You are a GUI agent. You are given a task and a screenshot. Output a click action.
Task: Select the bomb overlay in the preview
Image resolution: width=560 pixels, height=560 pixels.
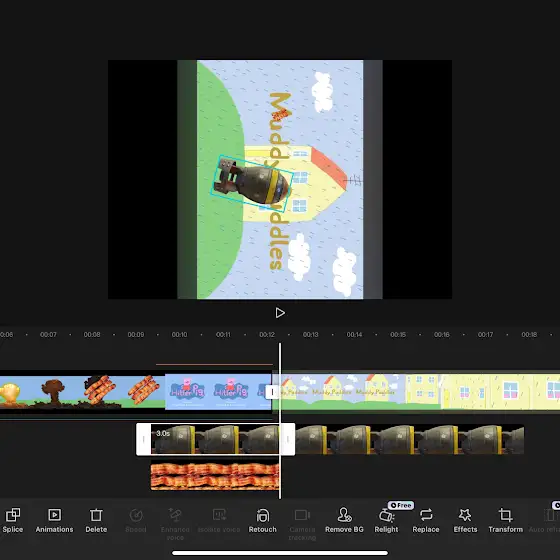pos(252,184)
